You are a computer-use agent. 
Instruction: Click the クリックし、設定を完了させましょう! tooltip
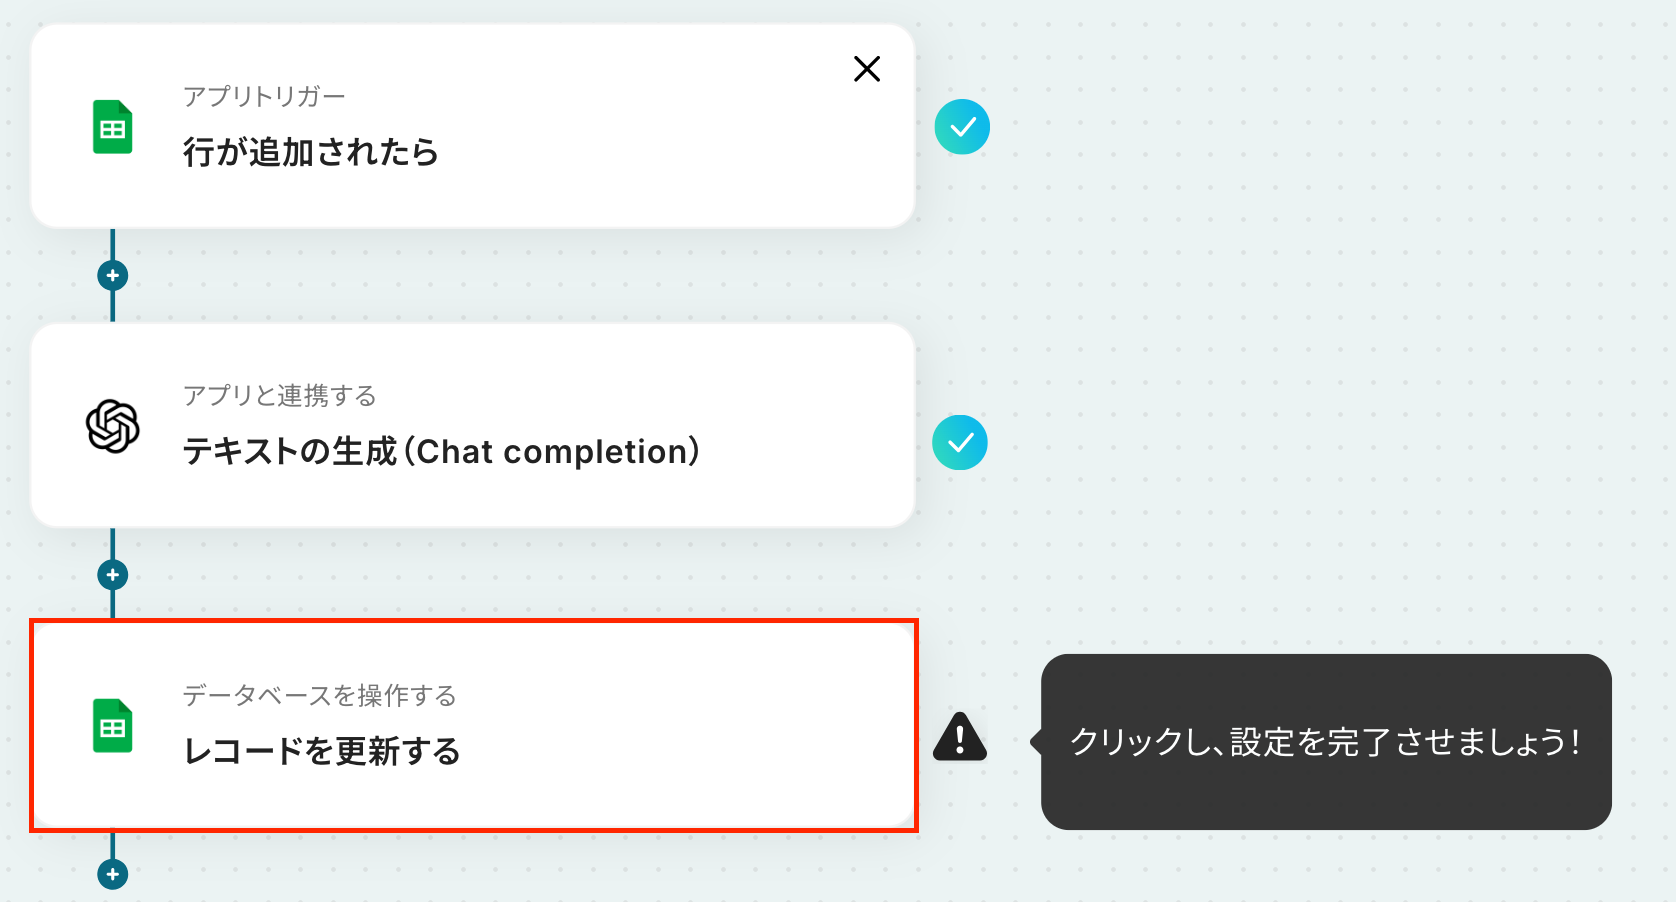coord(1326,742)
